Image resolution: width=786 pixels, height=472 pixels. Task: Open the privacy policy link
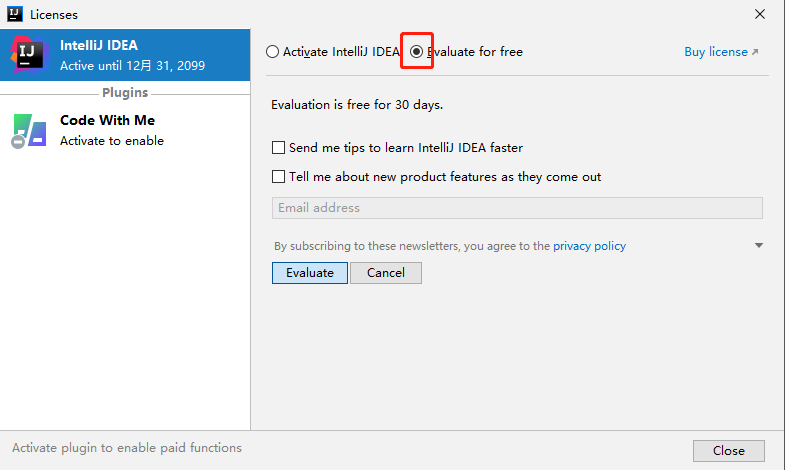click(590, 246)
